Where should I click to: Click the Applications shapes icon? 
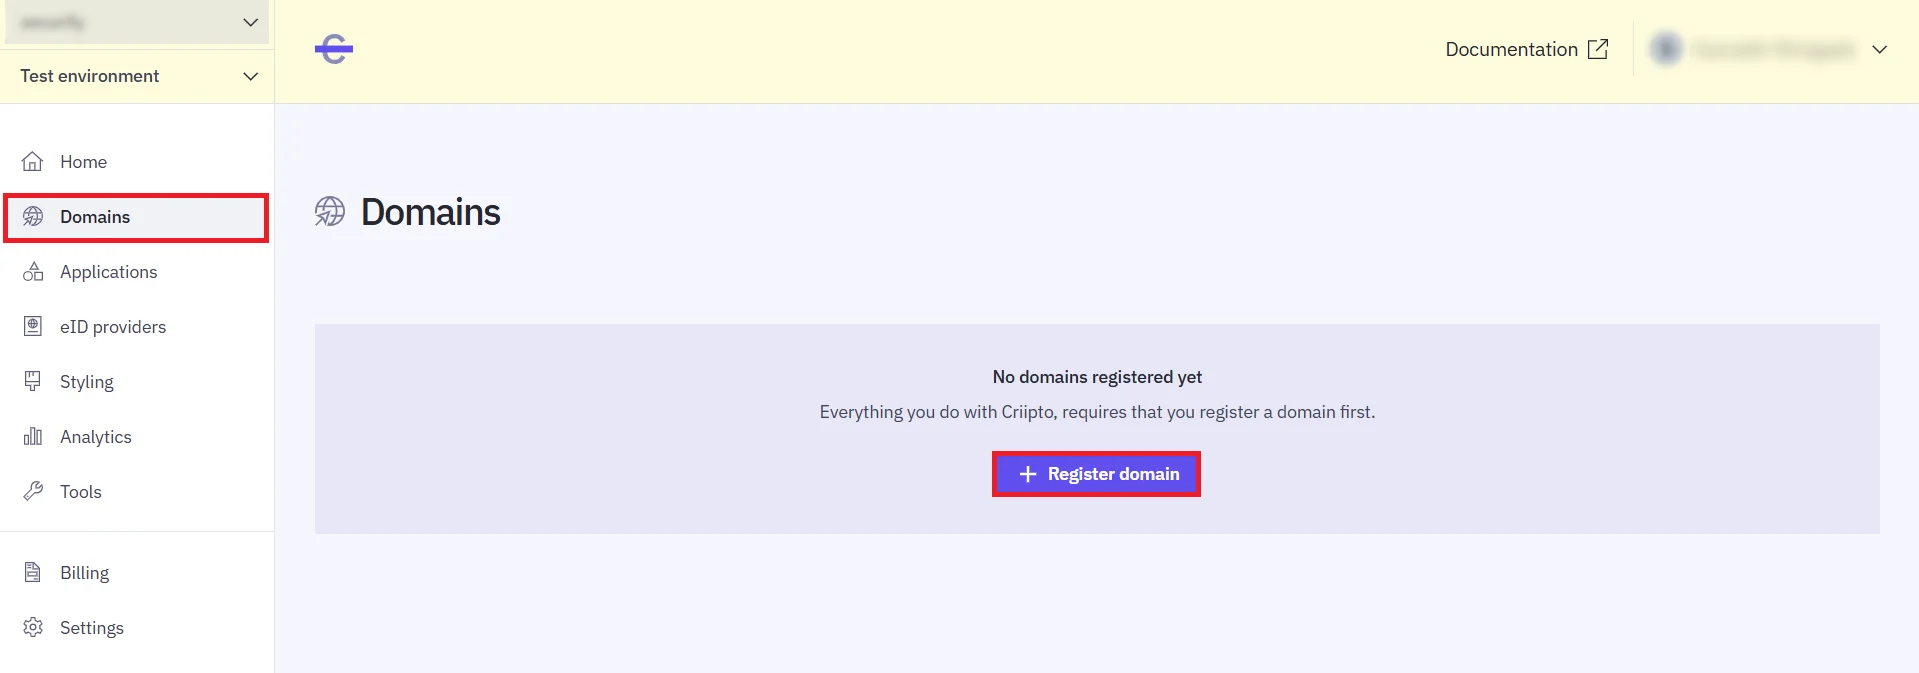pyautogui.click(x=33, y=271)
